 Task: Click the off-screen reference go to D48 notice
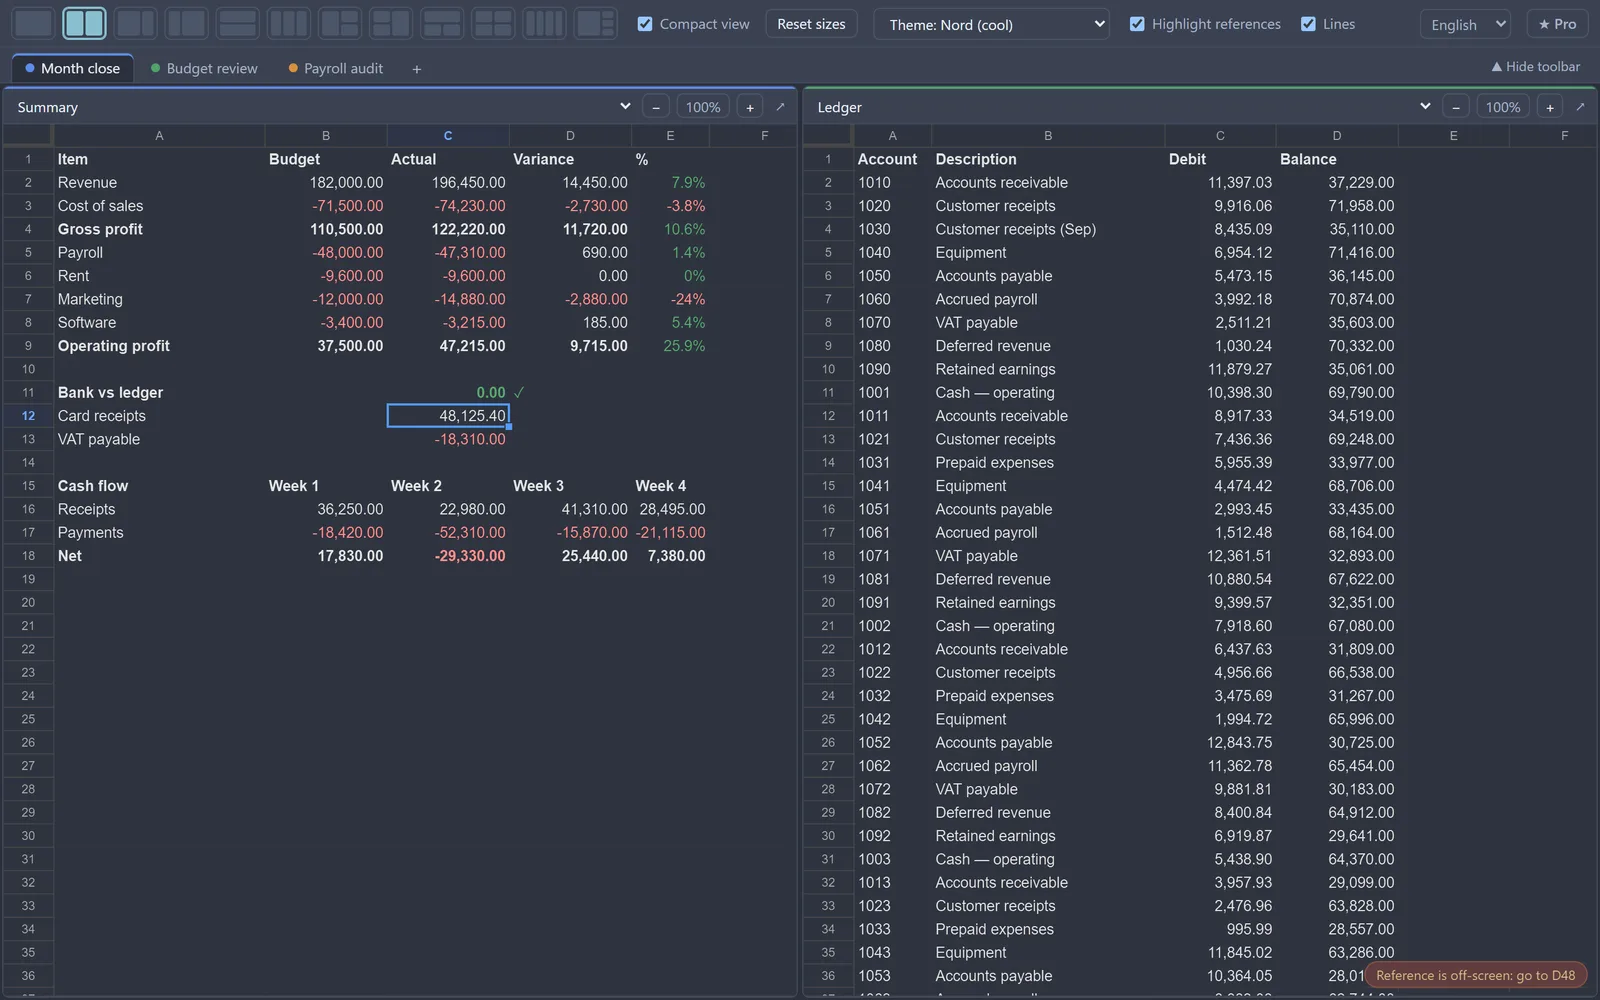[1475, 975]
